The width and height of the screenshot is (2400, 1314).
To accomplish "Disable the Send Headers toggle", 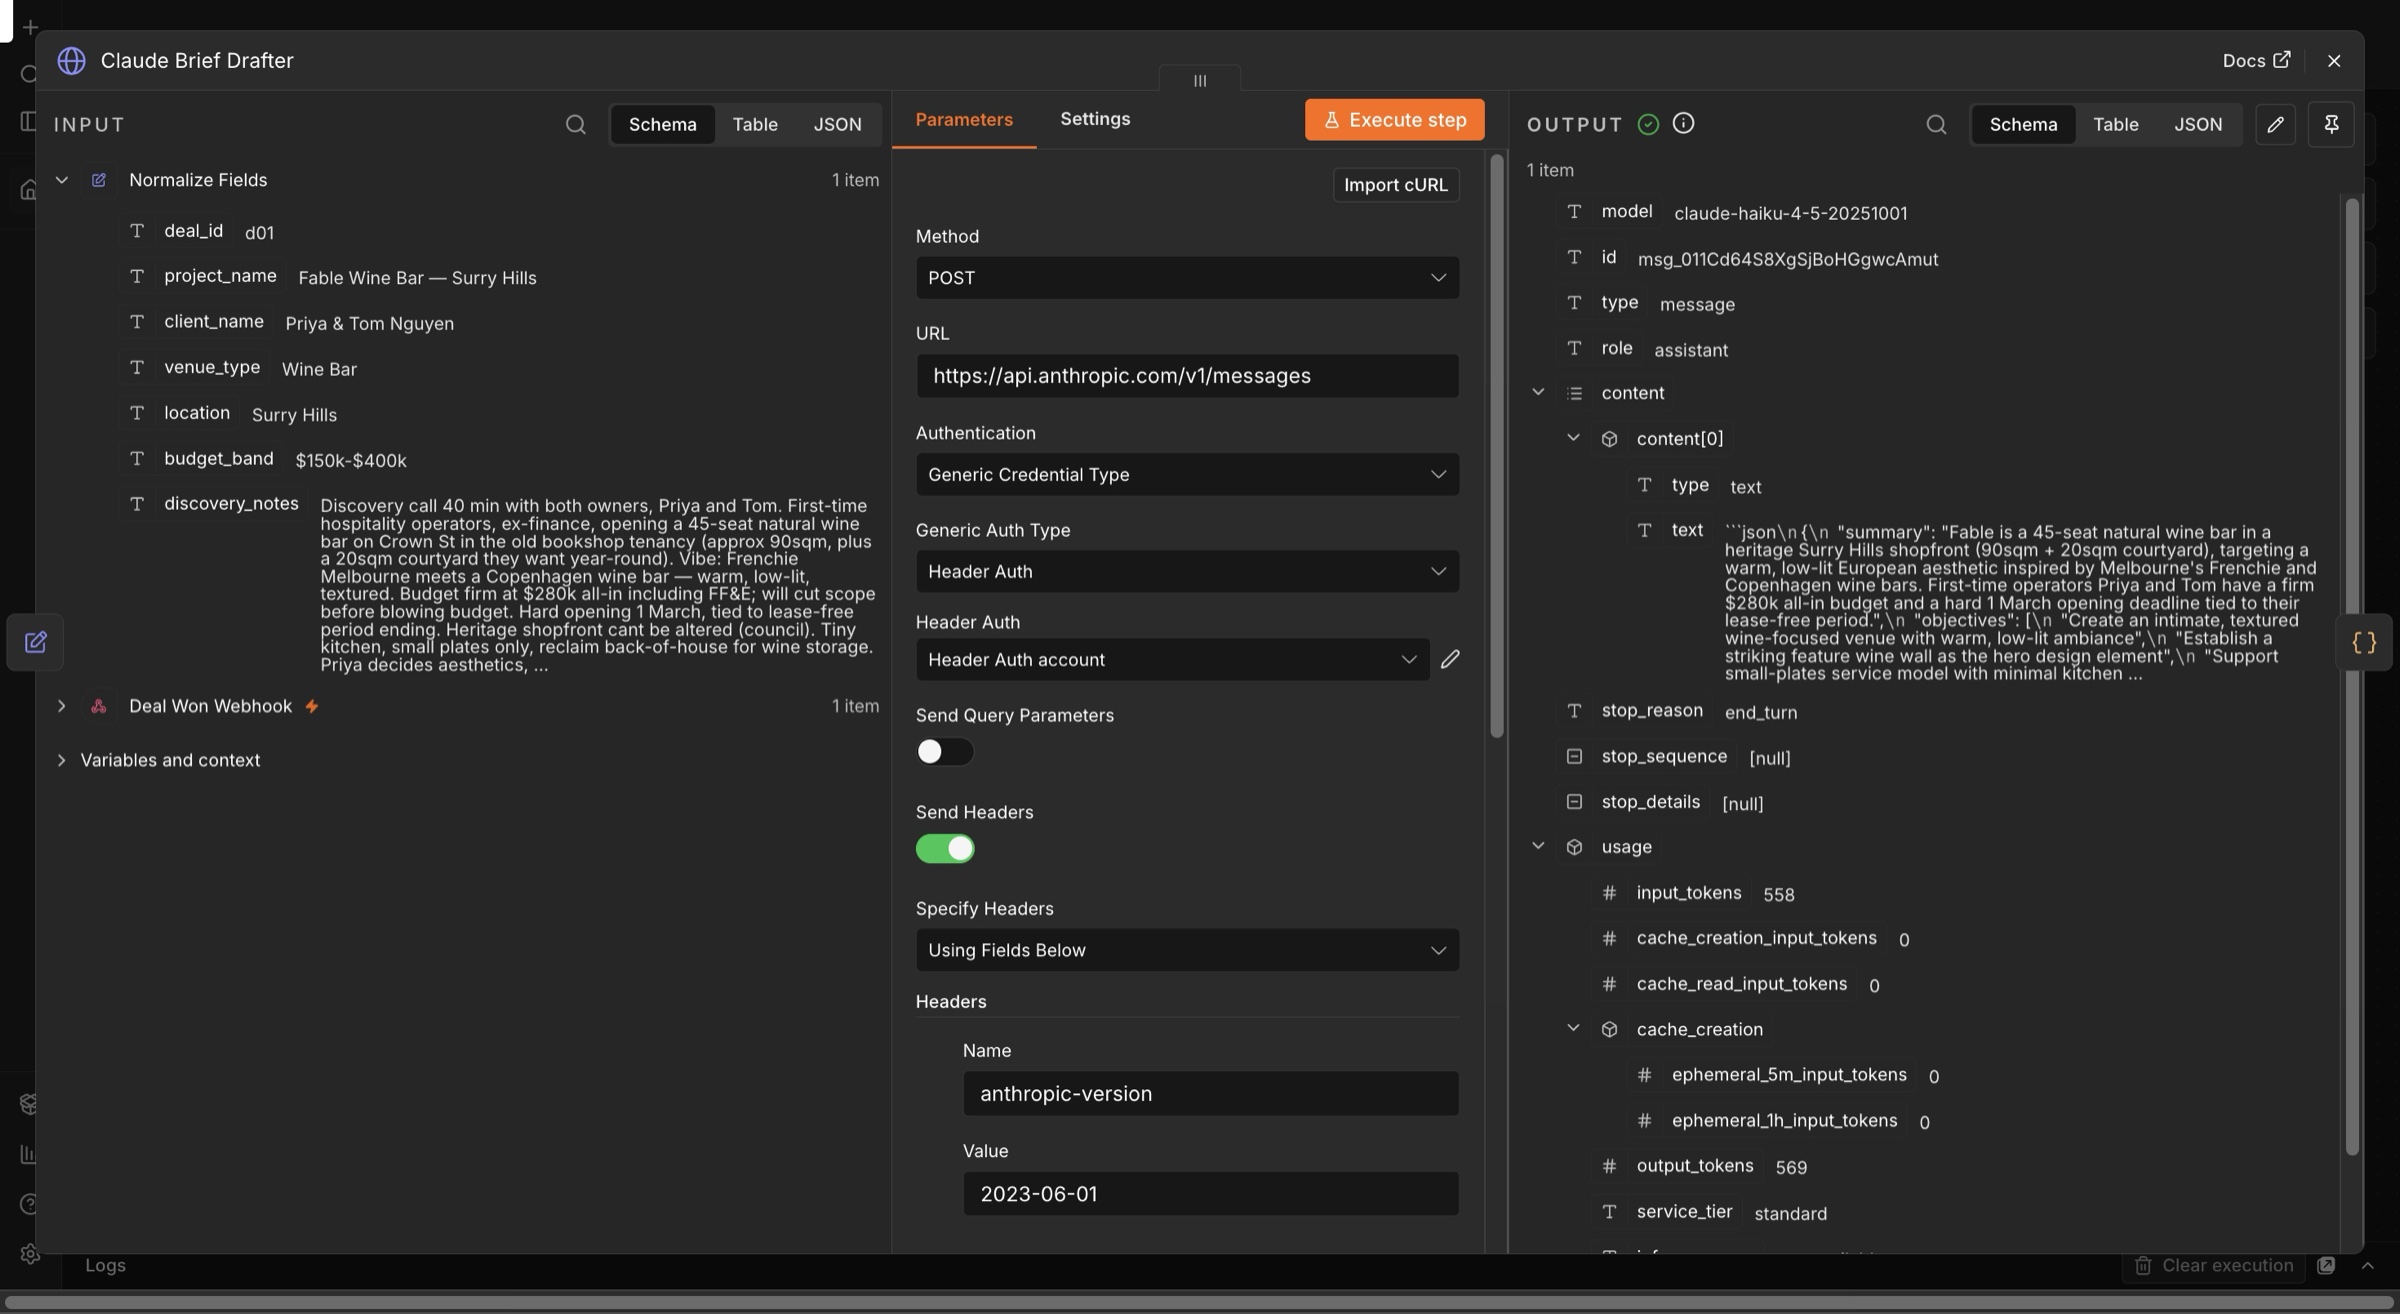I will click(x=944, y=848).
